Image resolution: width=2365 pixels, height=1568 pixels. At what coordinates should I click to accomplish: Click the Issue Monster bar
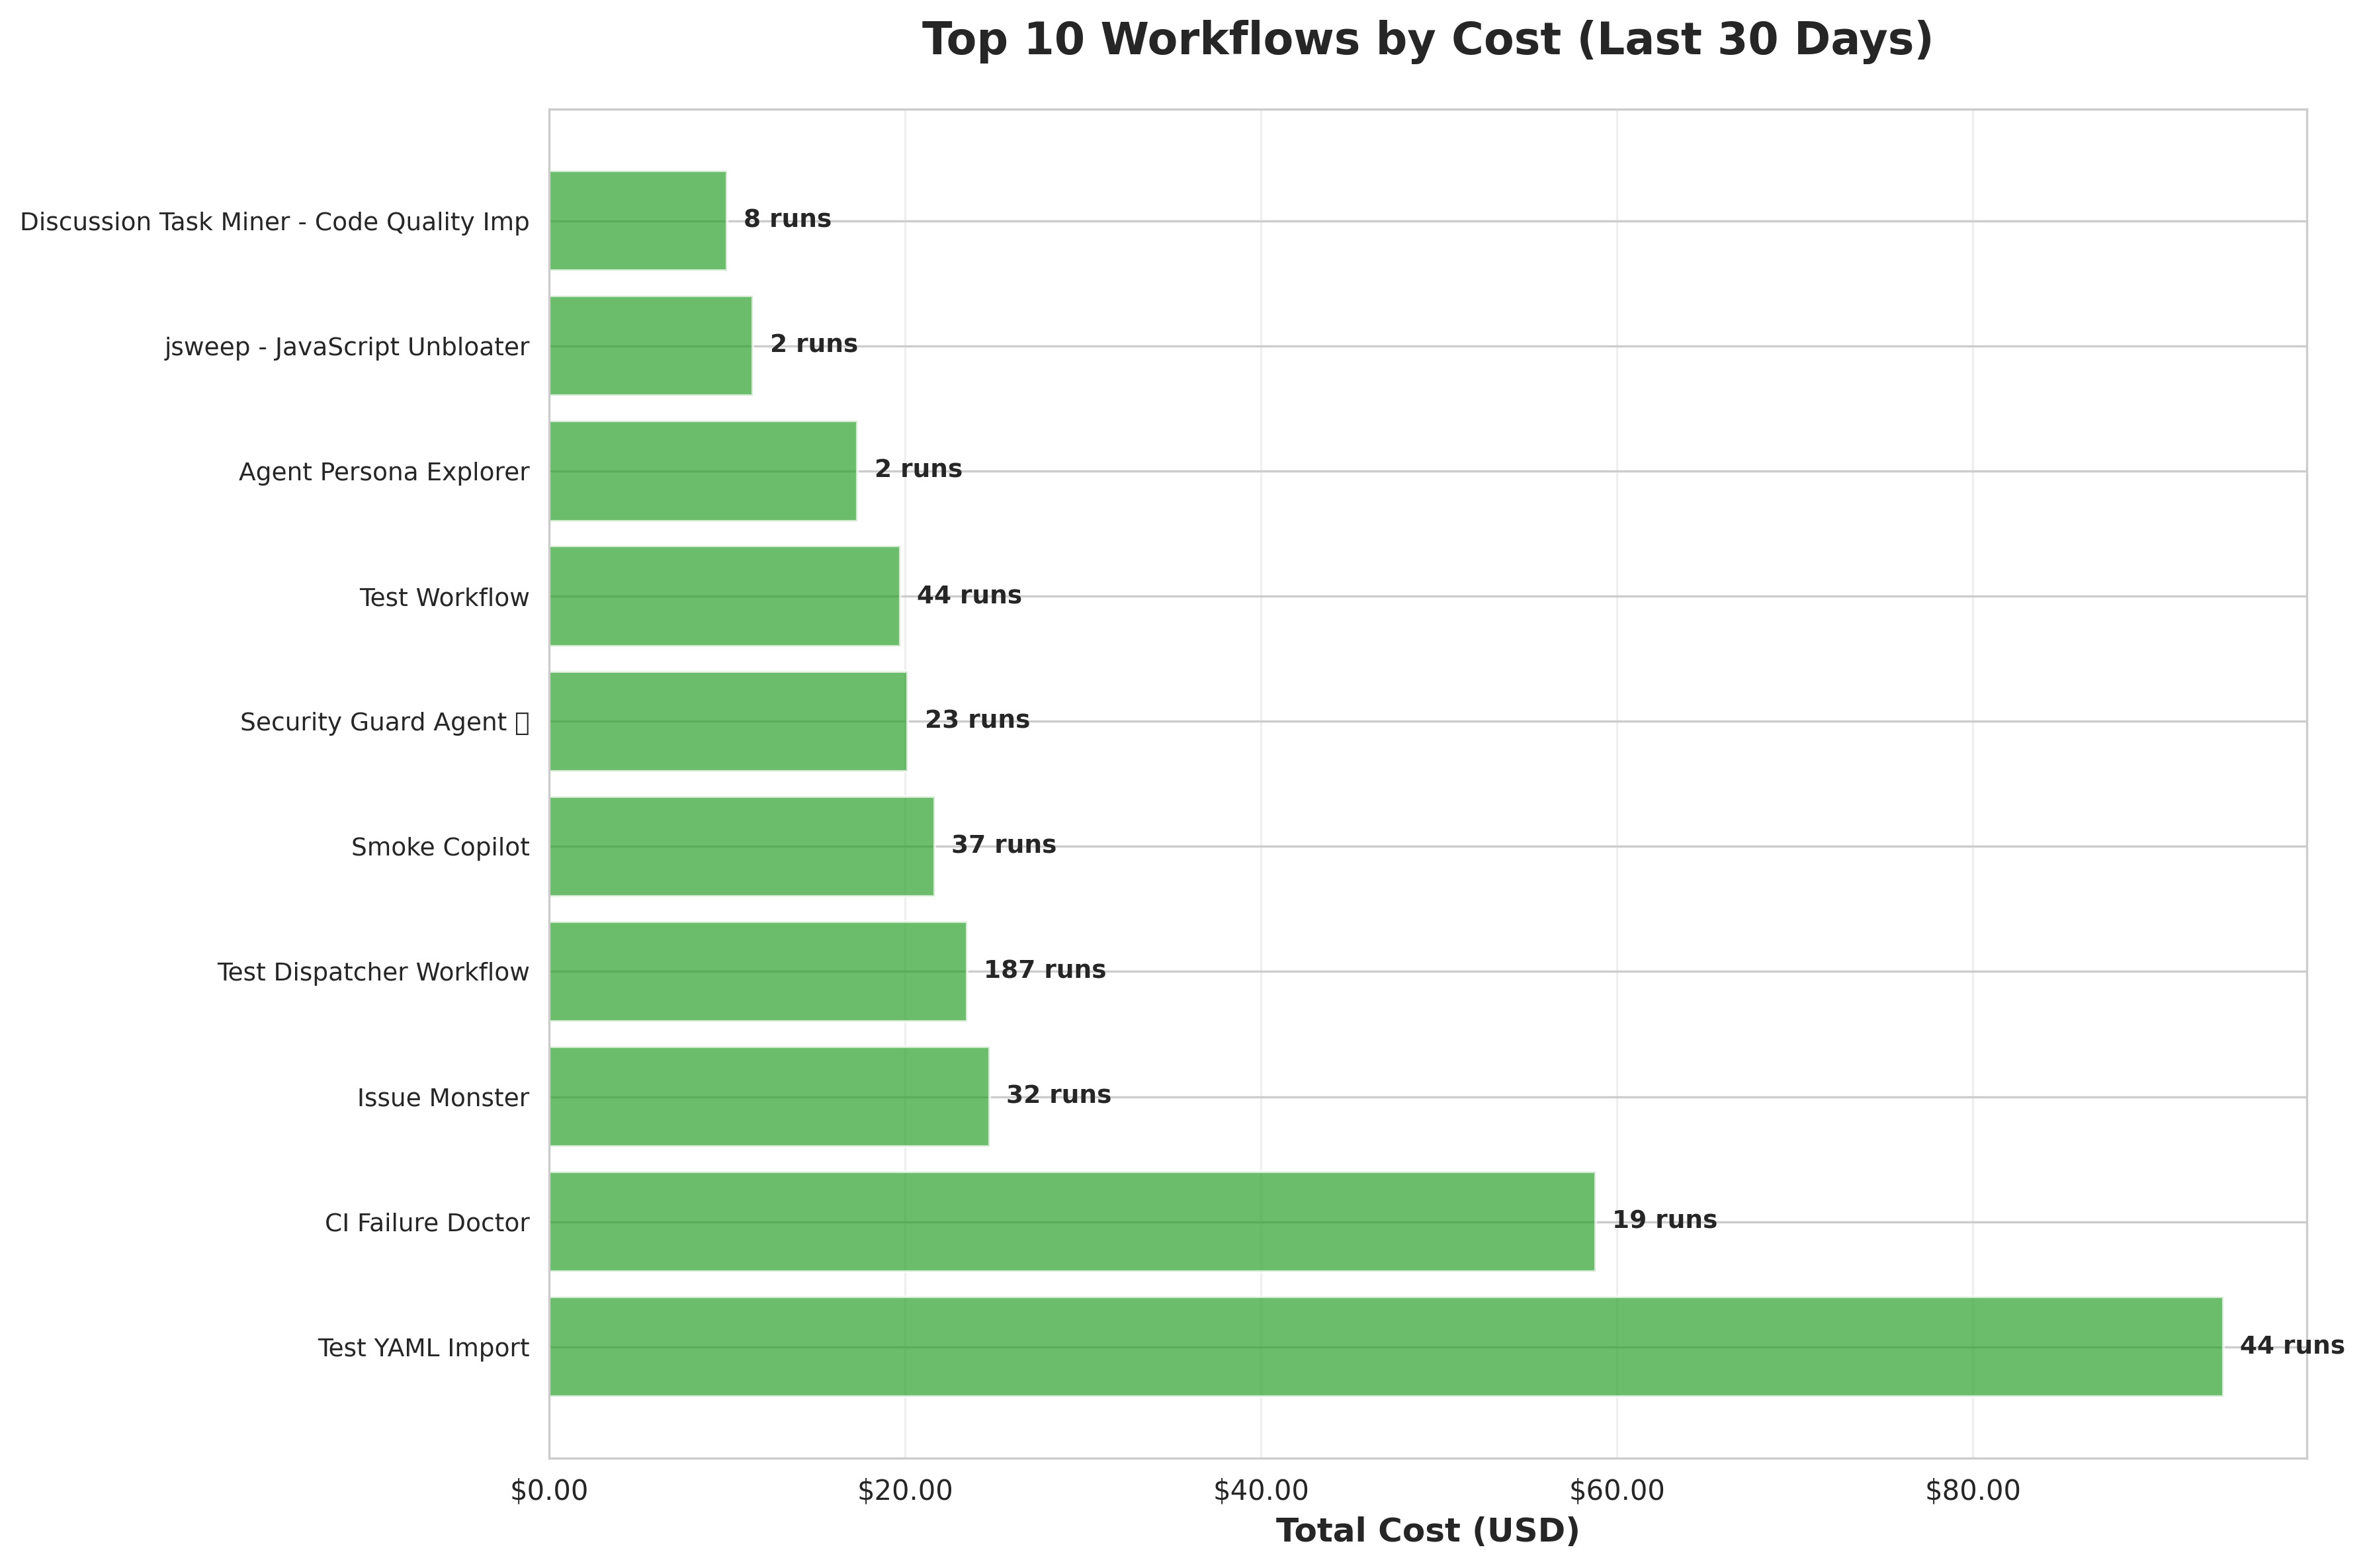click(768, 1096)
